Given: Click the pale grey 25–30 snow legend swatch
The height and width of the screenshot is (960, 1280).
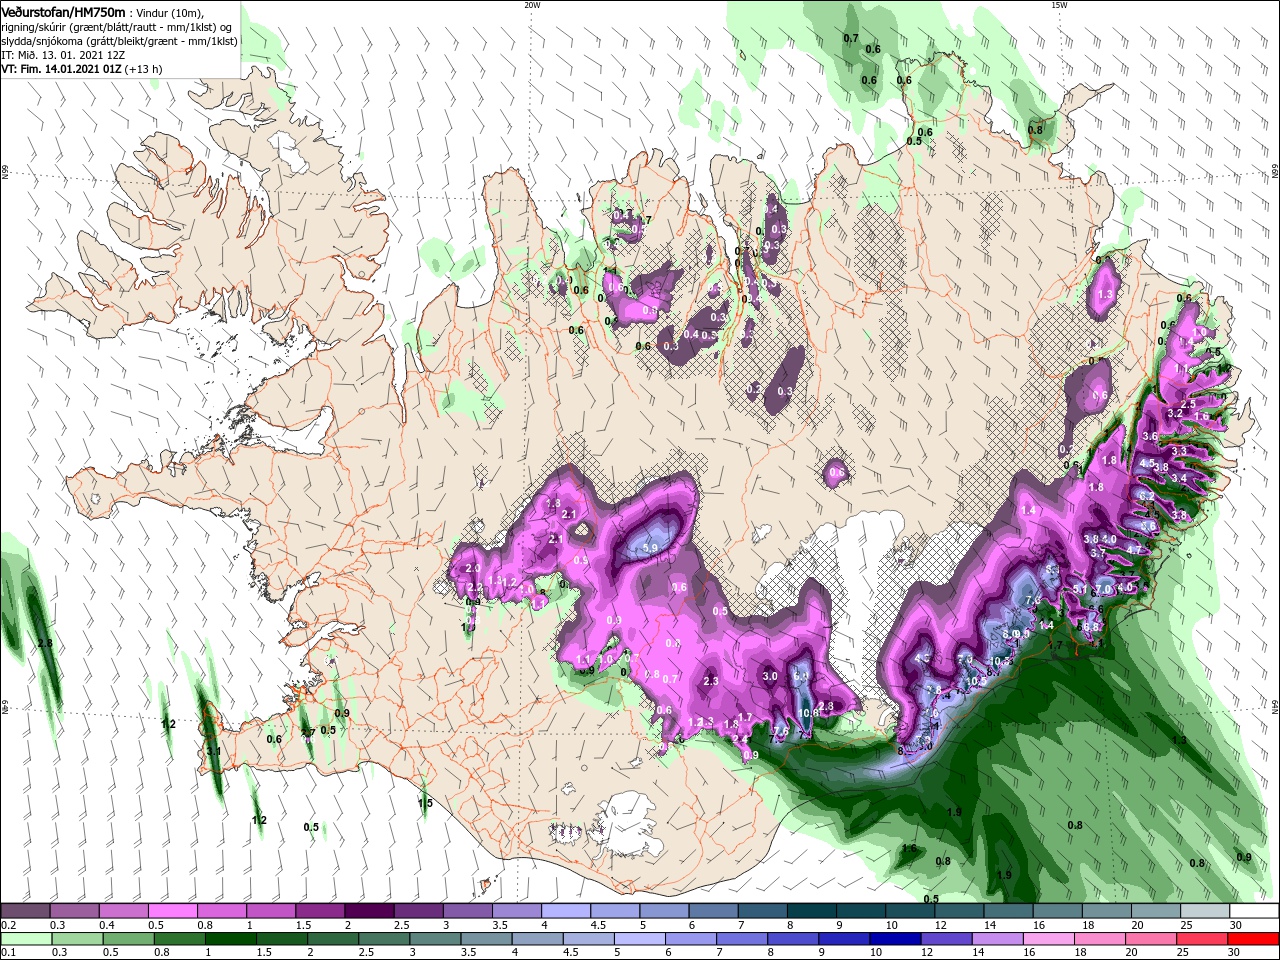Looking at the screenshot, I should [x=1204, y=911].
